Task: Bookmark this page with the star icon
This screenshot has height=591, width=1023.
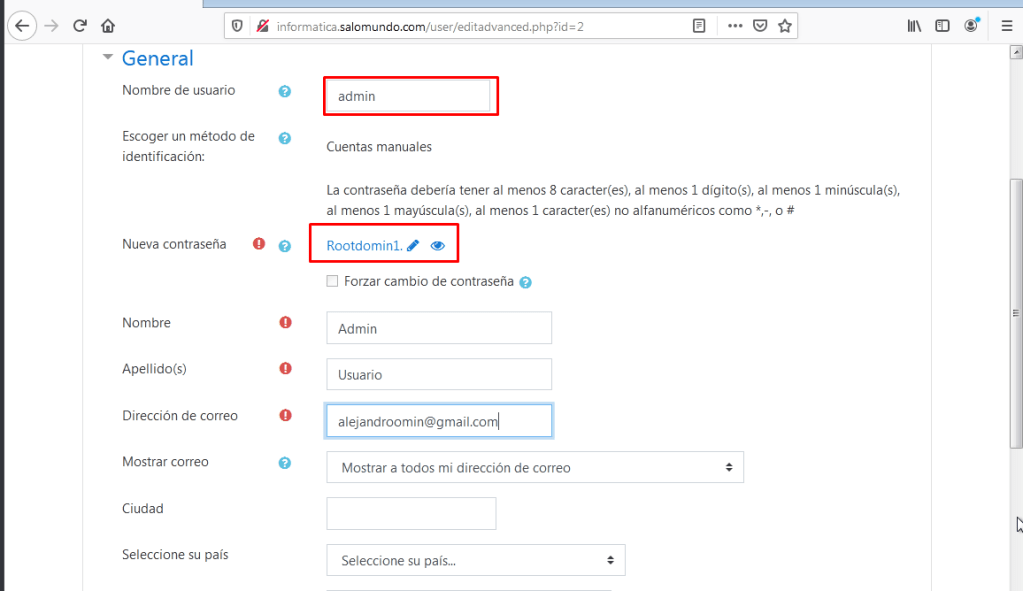Action: 785,26
